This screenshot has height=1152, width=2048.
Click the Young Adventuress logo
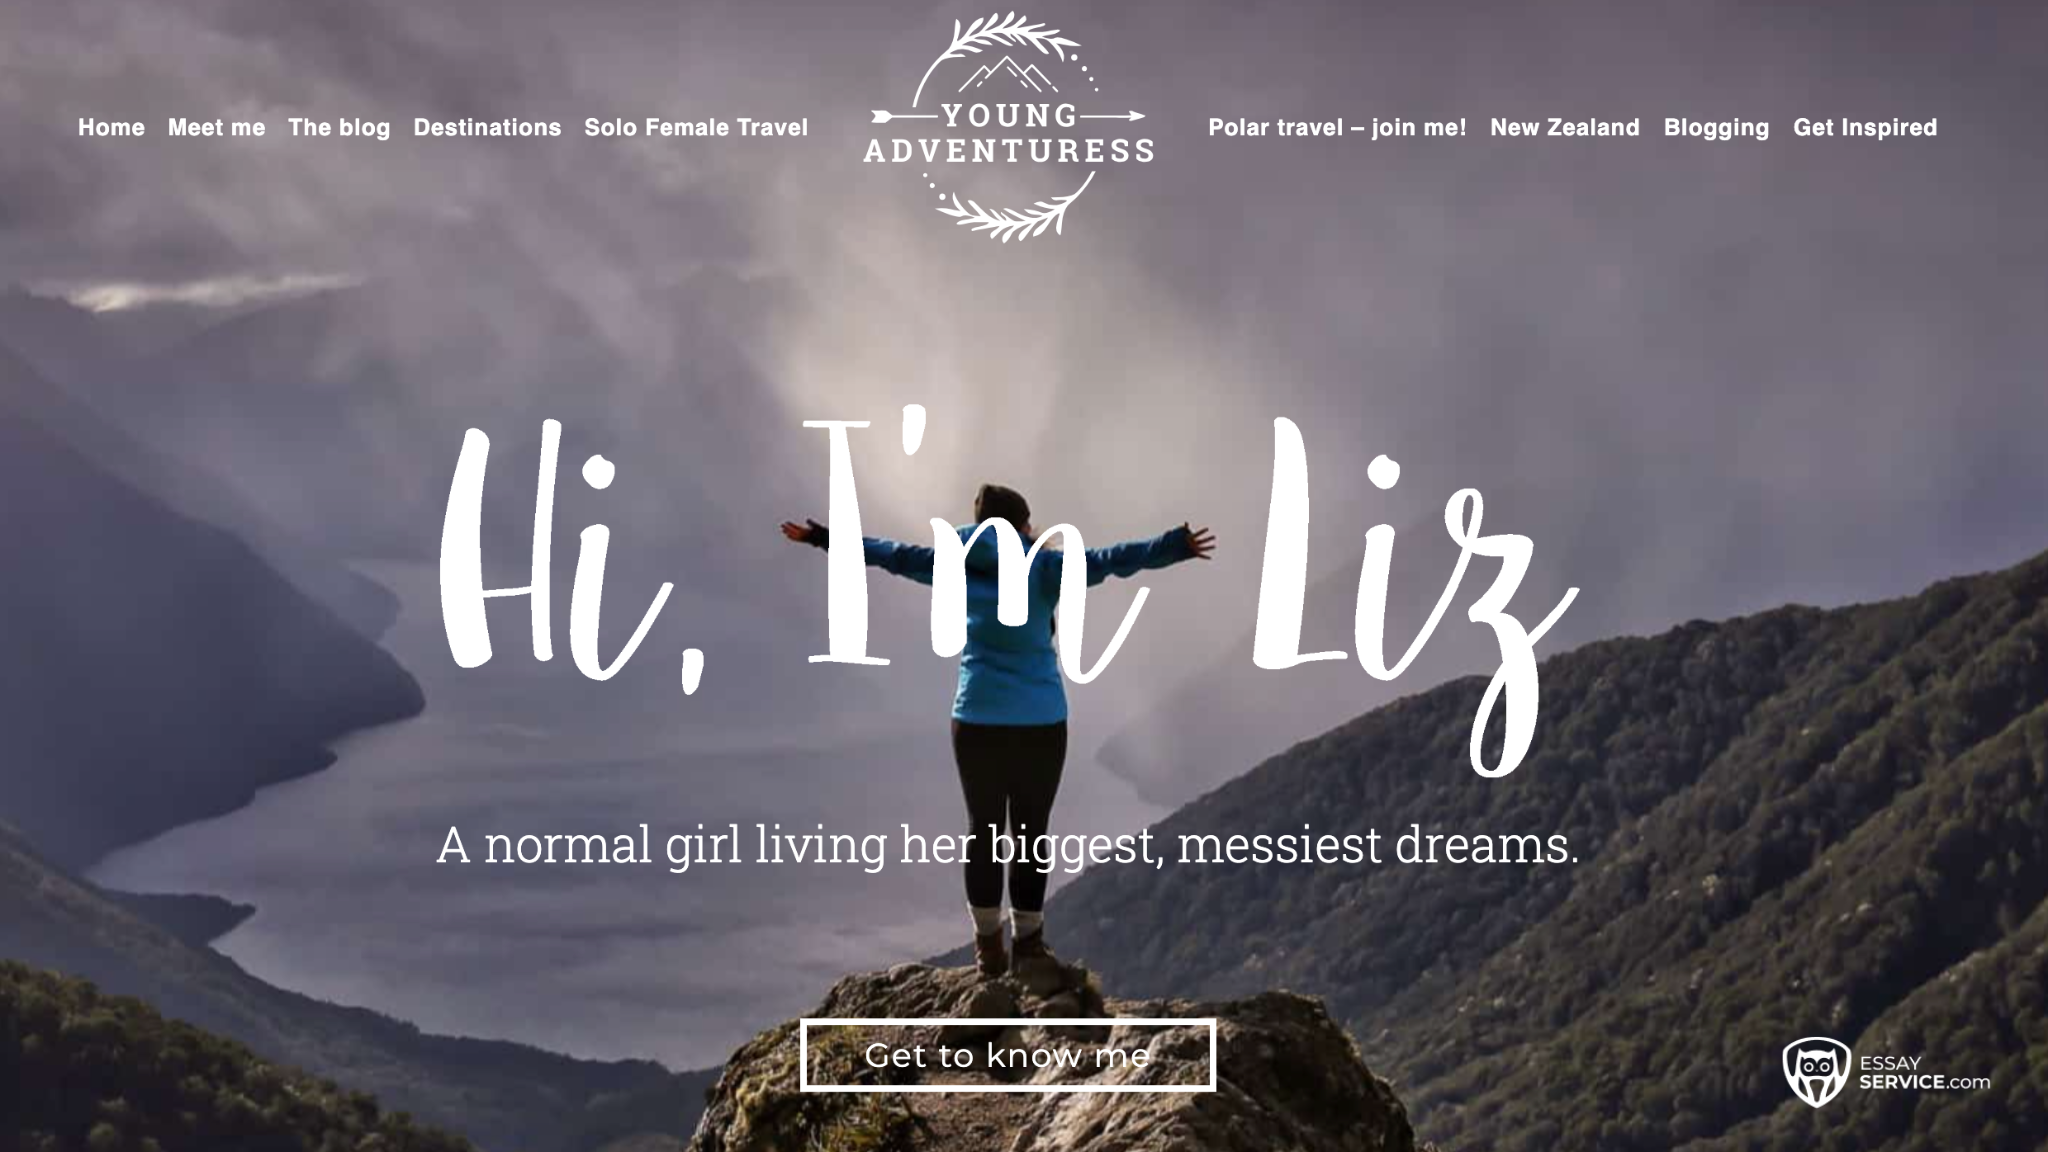click(x=1008, y=127)
